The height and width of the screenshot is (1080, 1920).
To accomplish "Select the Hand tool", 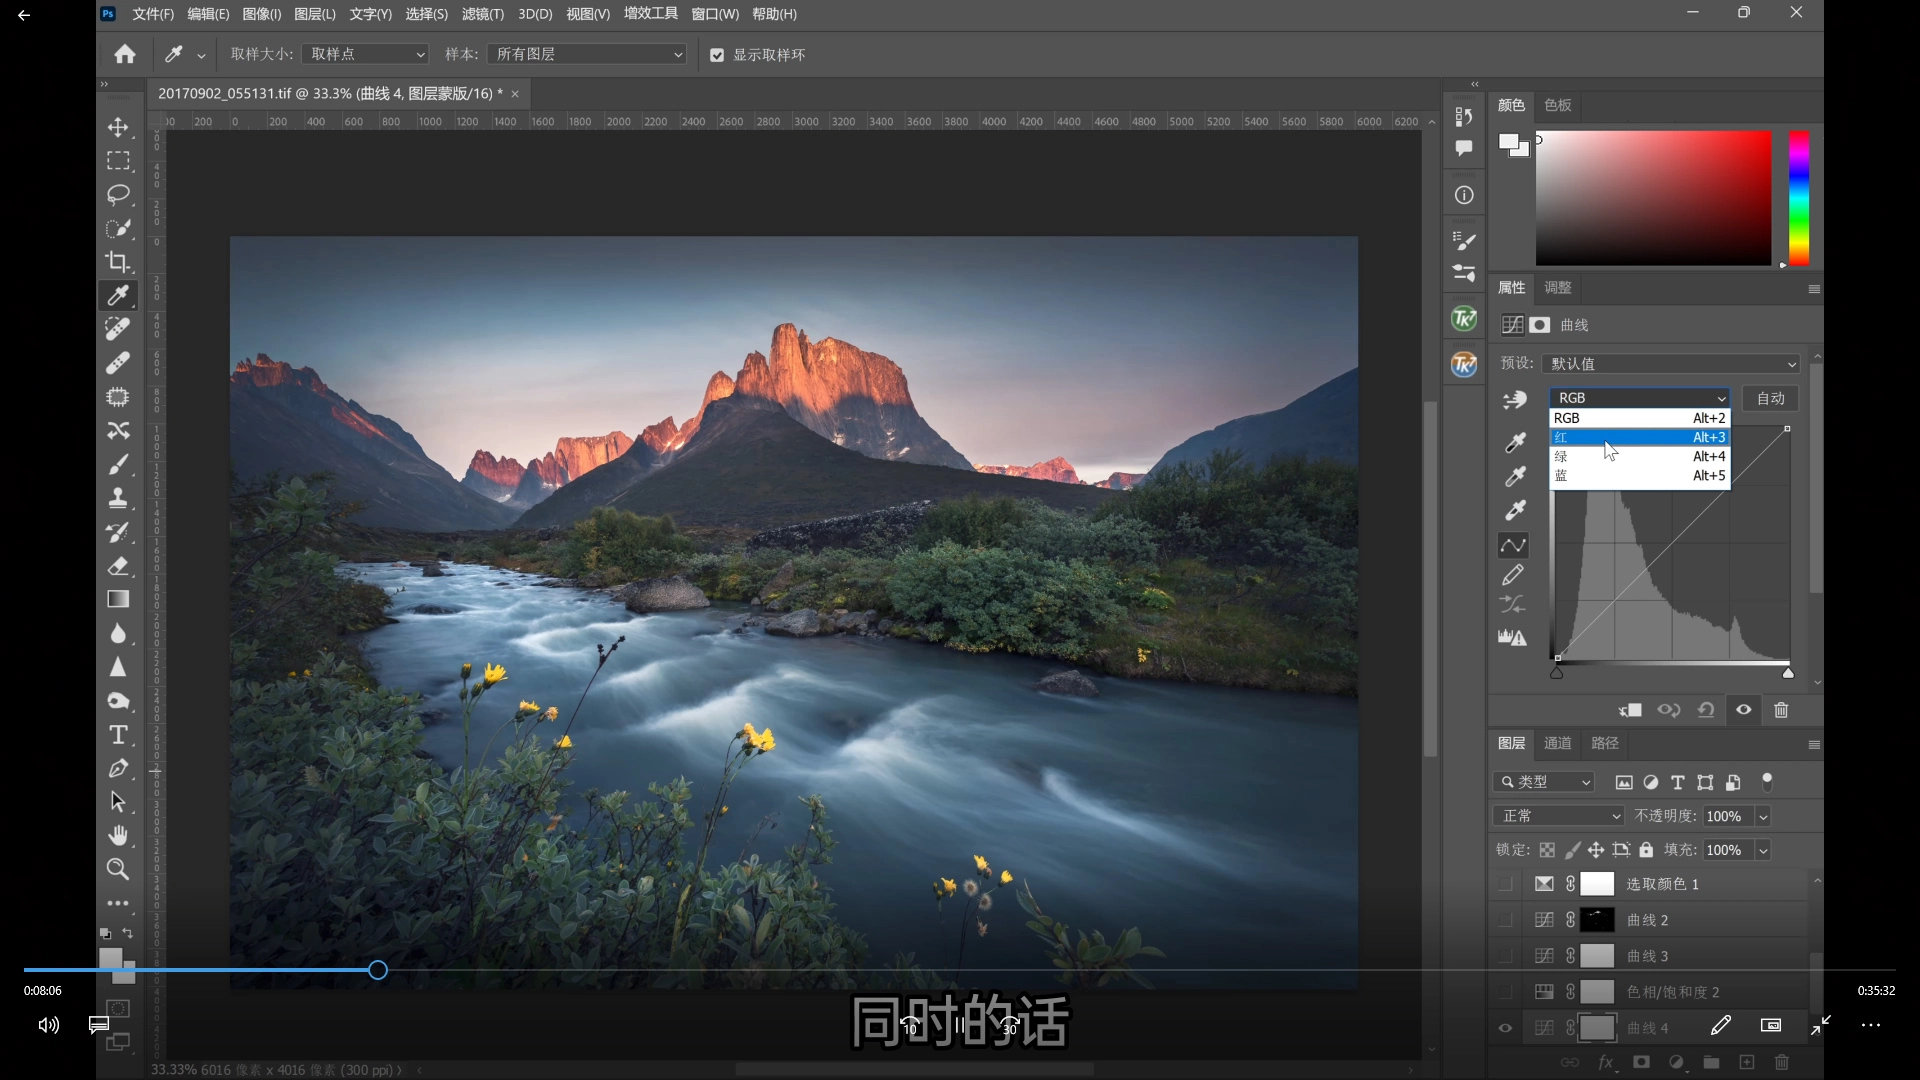I will coord(118,835).
